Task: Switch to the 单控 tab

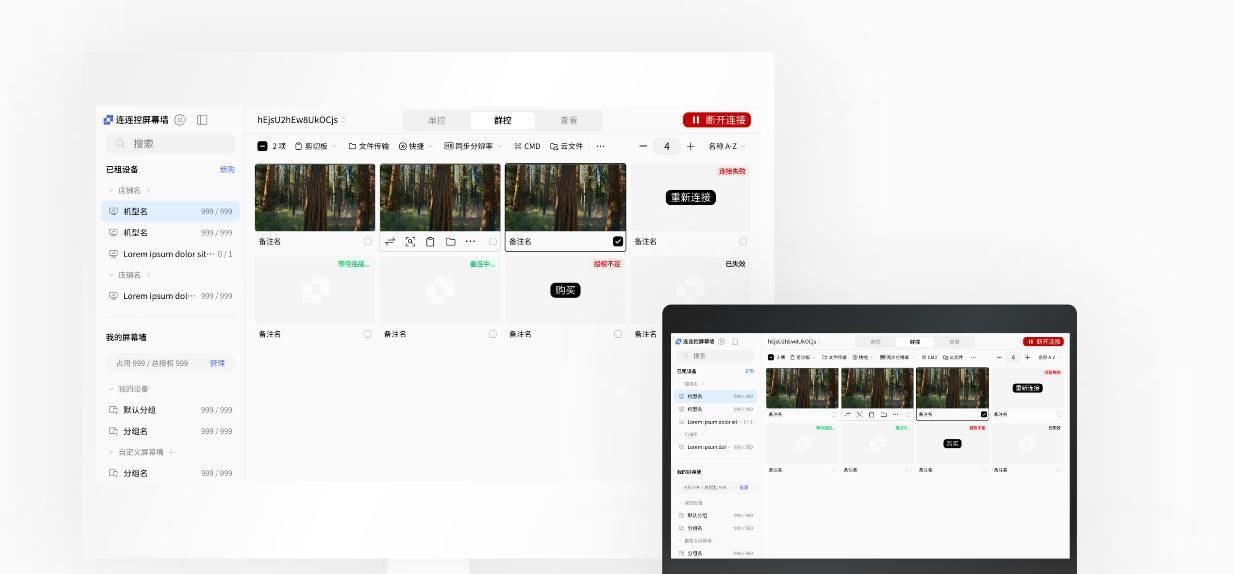Action: click(x=437, y=120)
